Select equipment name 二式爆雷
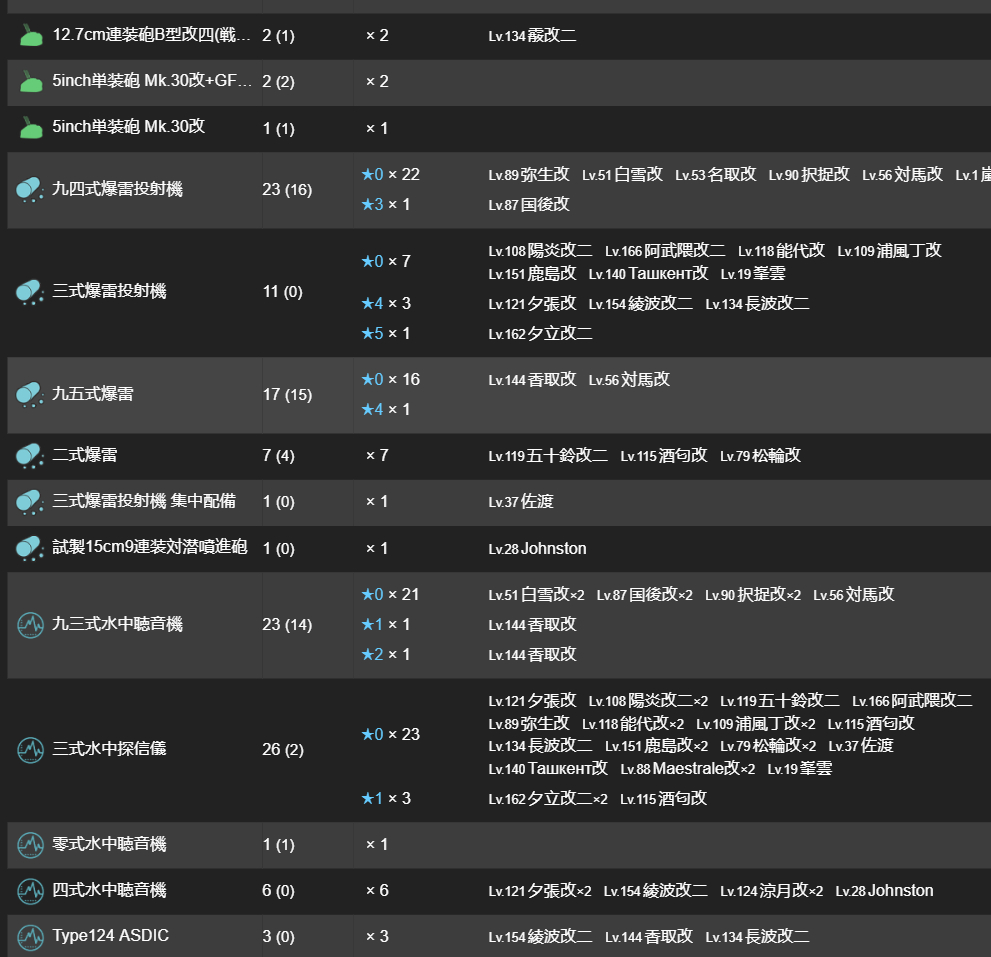 point(85,454)
